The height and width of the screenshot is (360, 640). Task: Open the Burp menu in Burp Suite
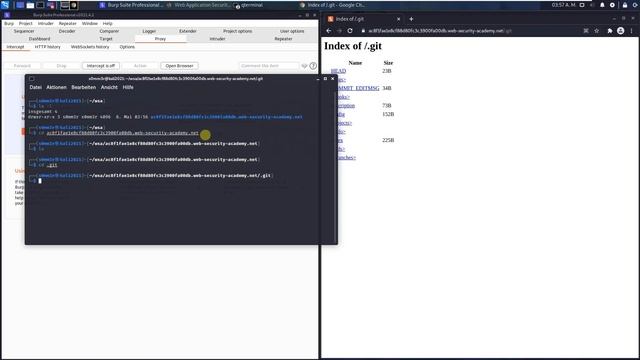(x=9, y=23)
